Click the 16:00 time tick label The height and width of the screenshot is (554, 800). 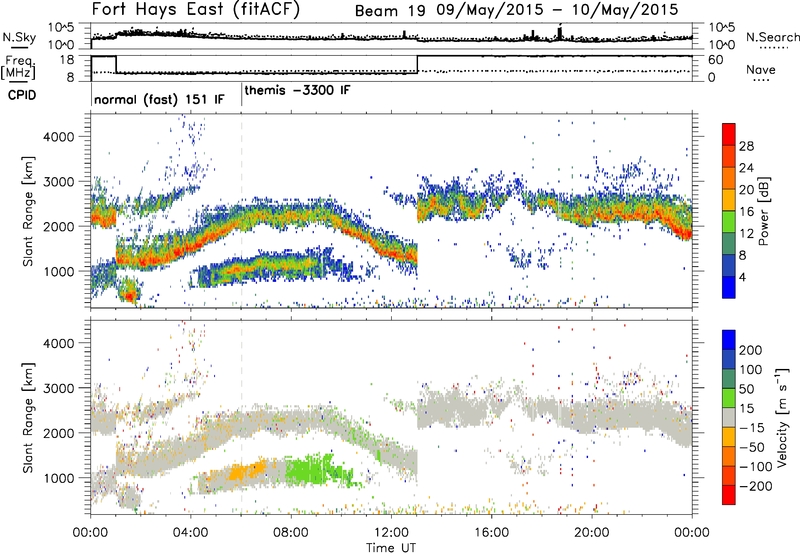coord(491,533)
